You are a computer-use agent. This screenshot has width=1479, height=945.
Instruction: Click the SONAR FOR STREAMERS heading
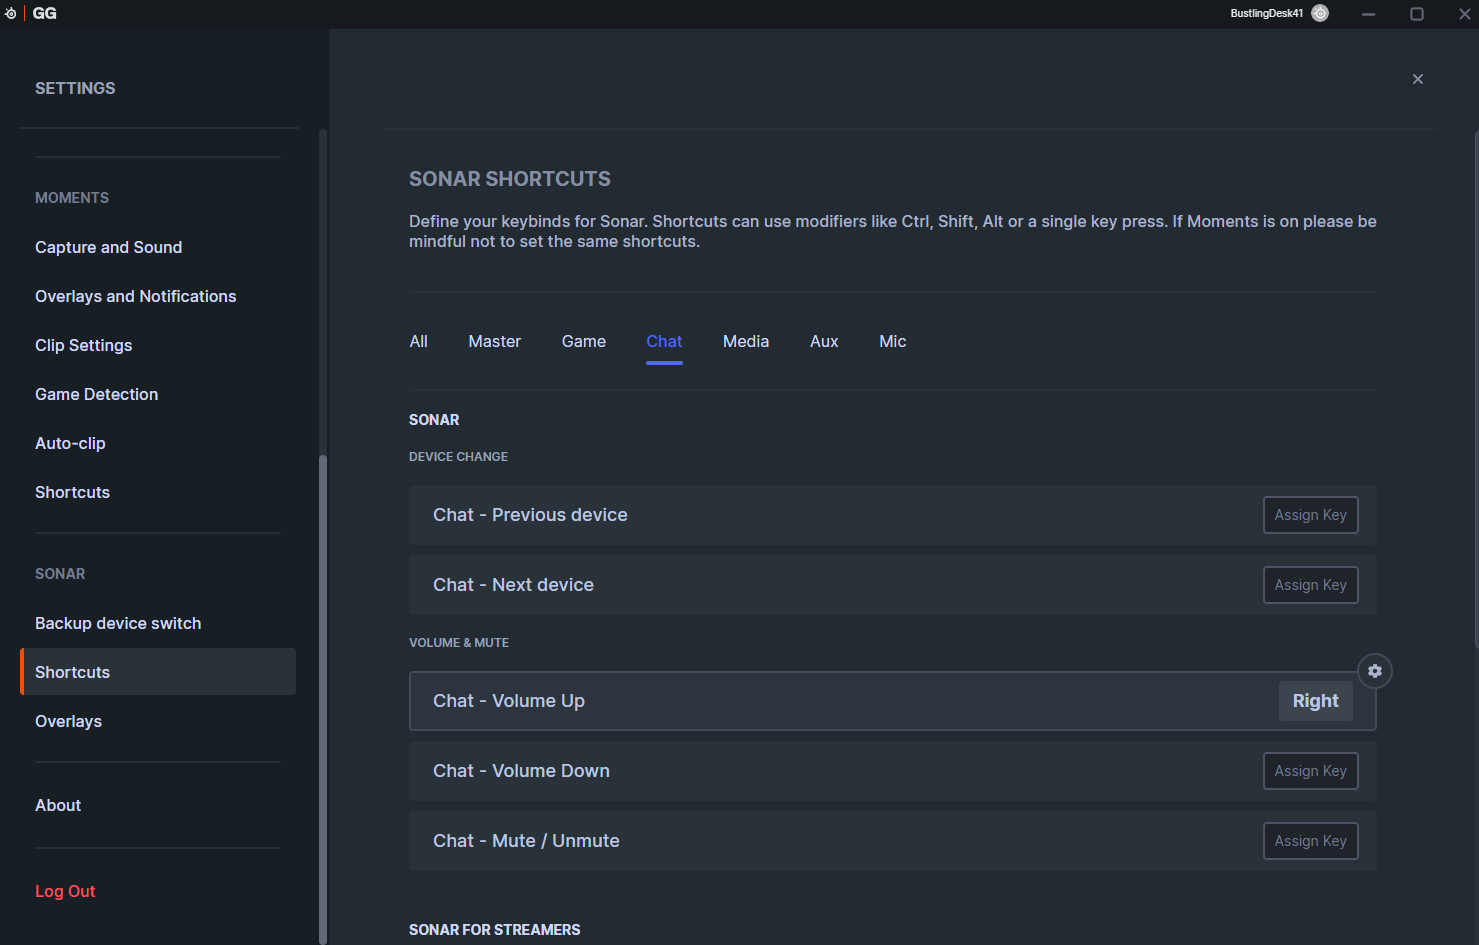(495, 930)
